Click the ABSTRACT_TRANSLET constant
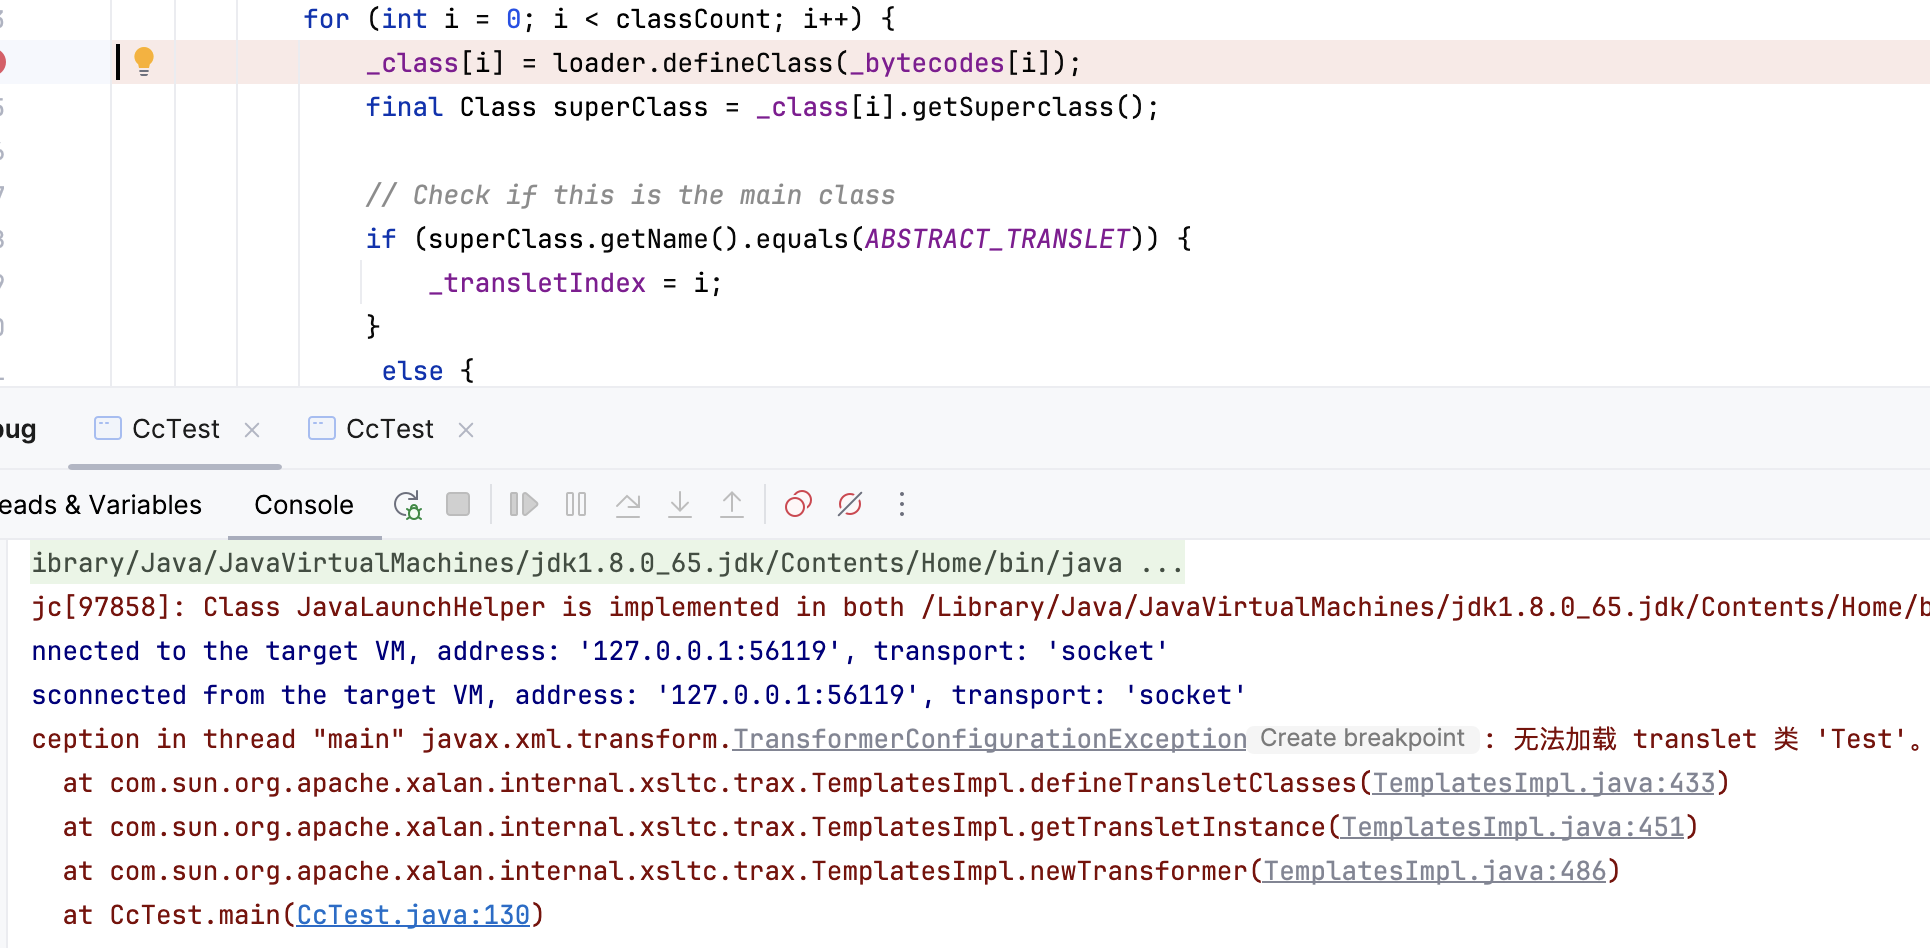The height and width of the screenshot is (948, 1930). pos(998,239)
